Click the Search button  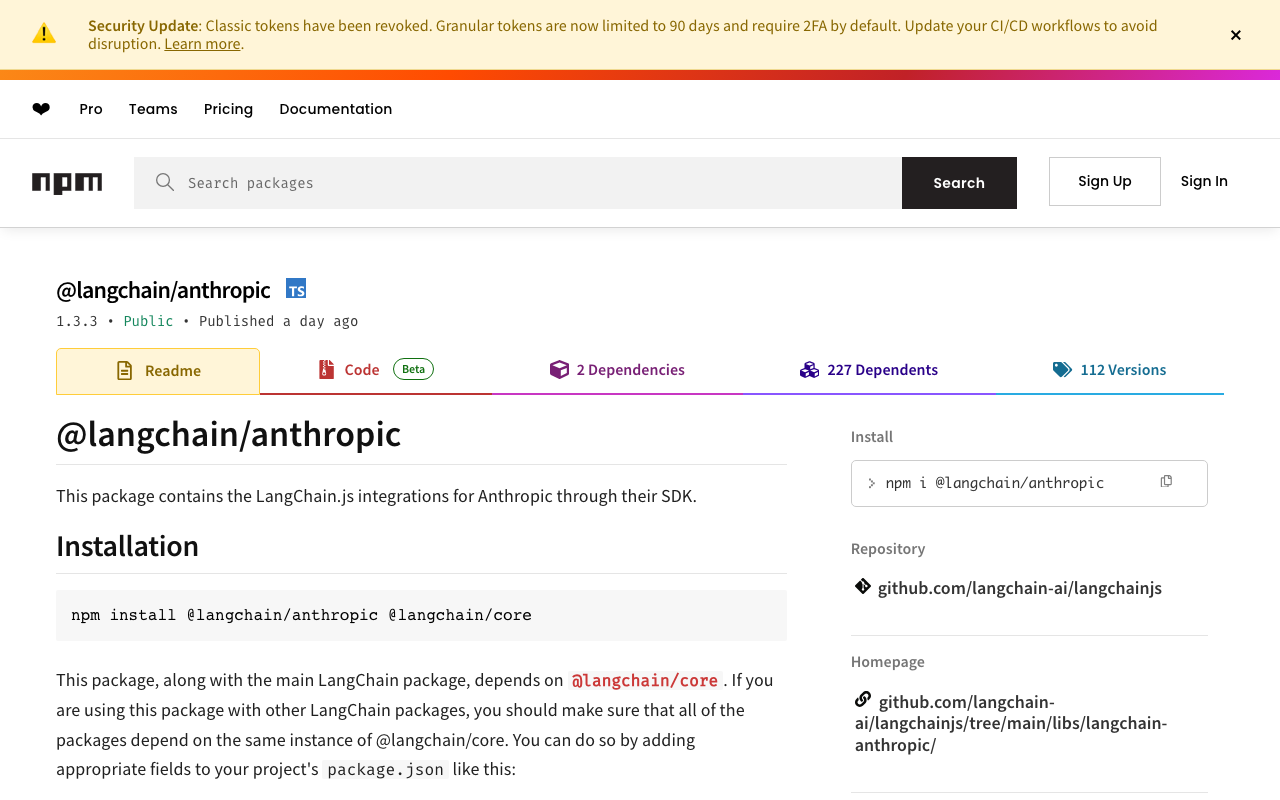959,183
